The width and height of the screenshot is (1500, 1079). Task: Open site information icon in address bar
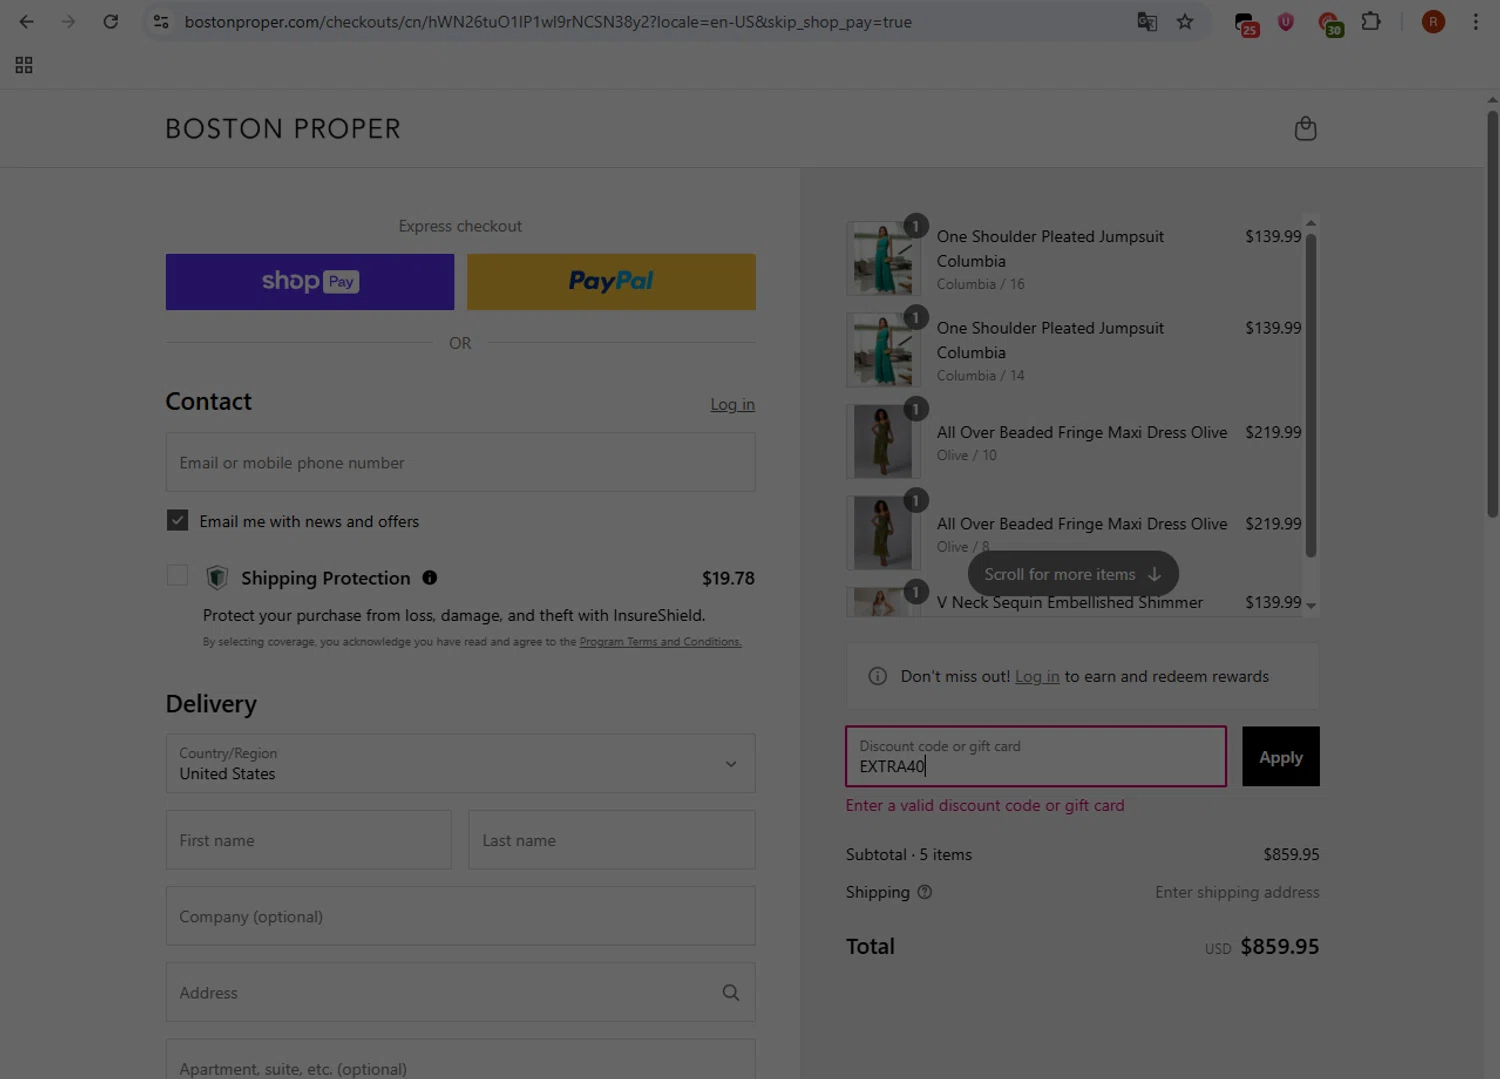[161, 21]
